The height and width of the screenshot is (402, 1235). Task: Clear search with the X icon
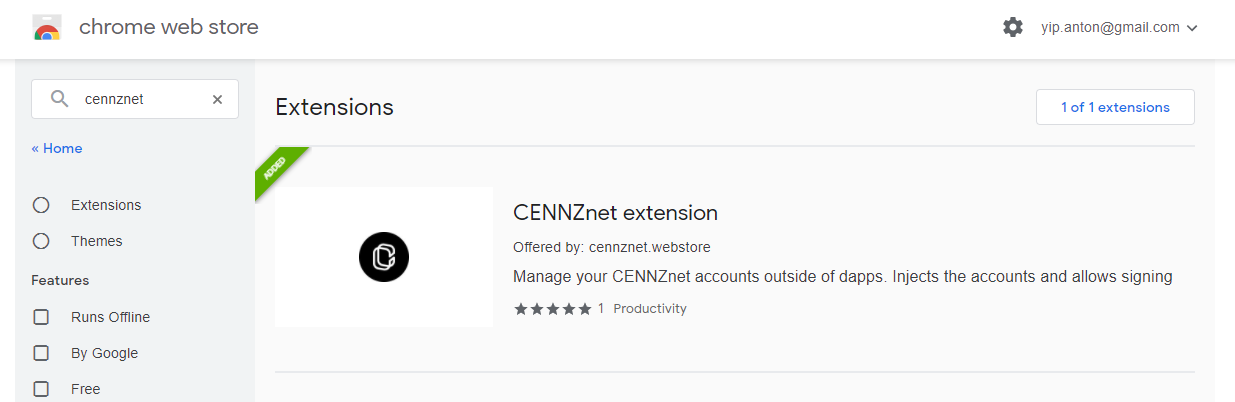coord(217,99)
